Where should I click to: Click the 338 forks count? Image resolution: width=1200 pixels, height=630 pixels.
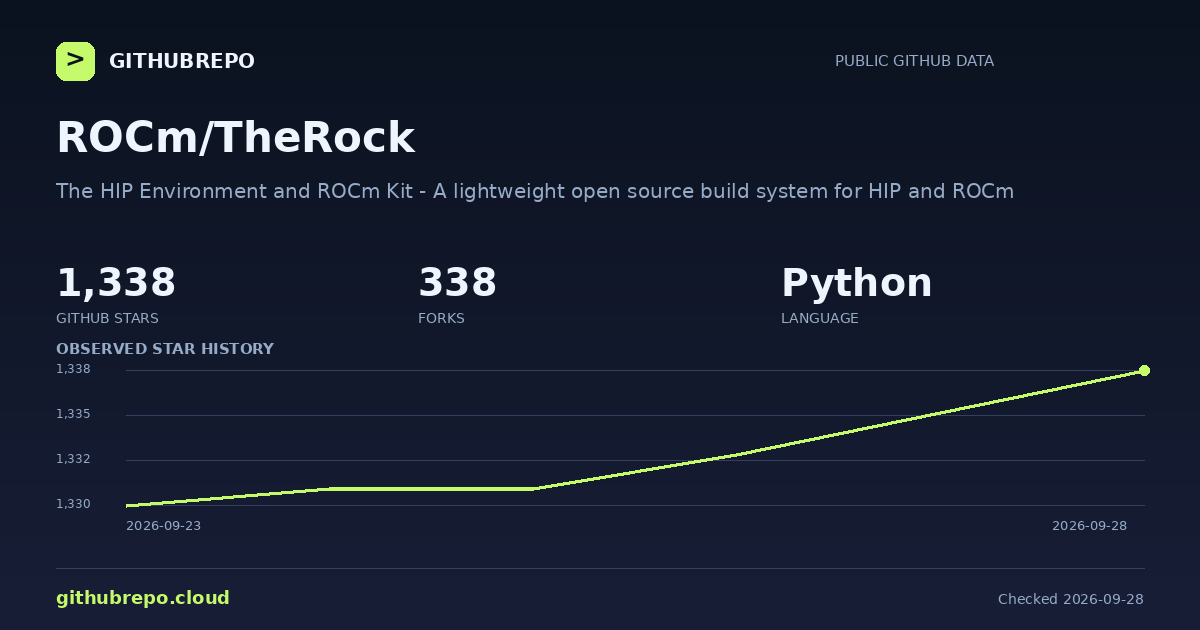457,283
